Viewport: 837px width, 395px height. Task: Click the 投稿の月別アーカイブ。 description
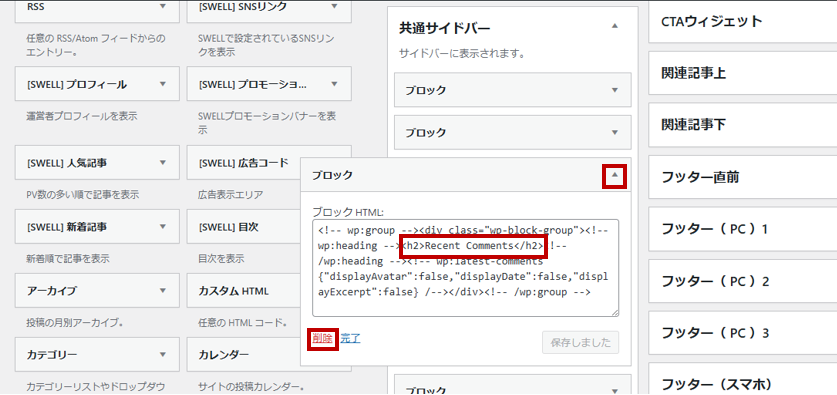pyautogui.click(x=75, y=323)
